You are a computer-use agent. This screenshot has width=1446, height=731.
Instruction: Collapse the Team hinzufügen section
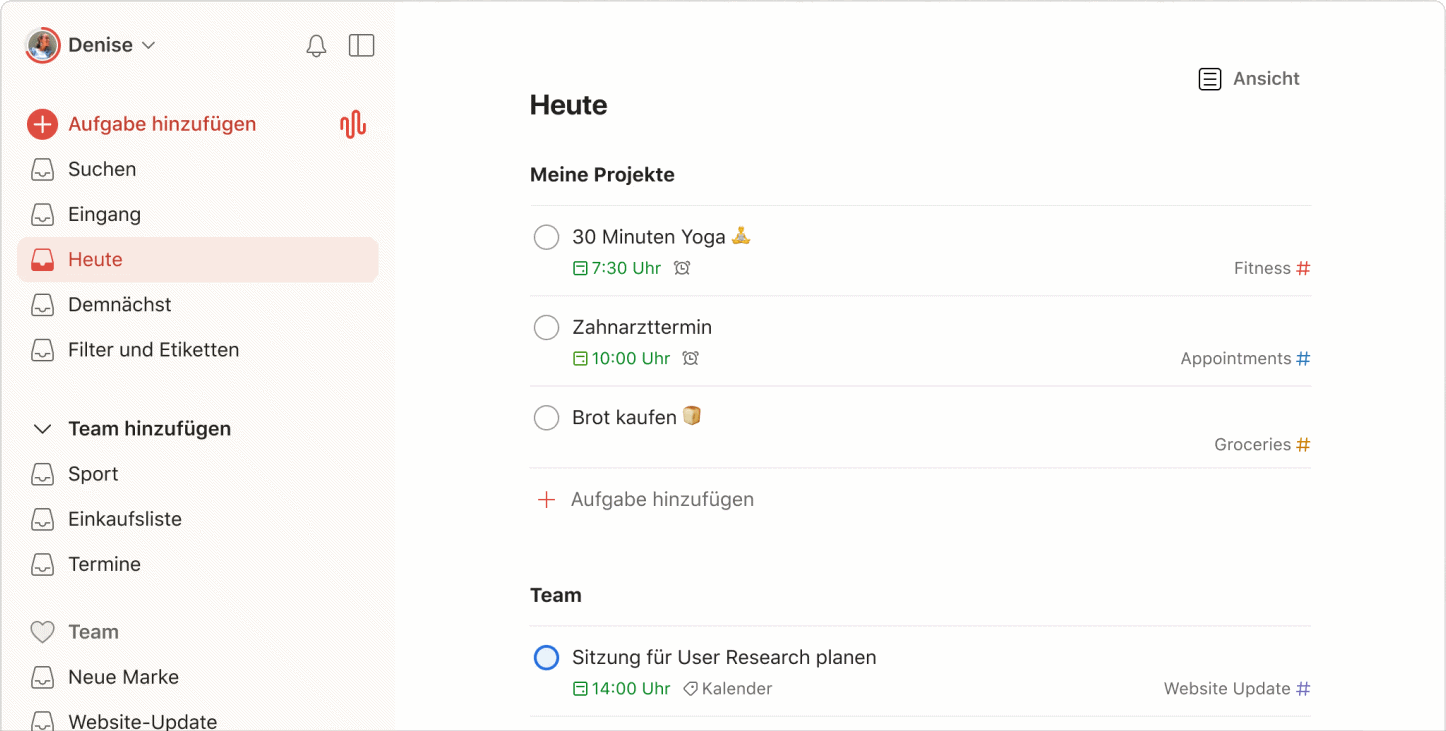coord(42,429)
